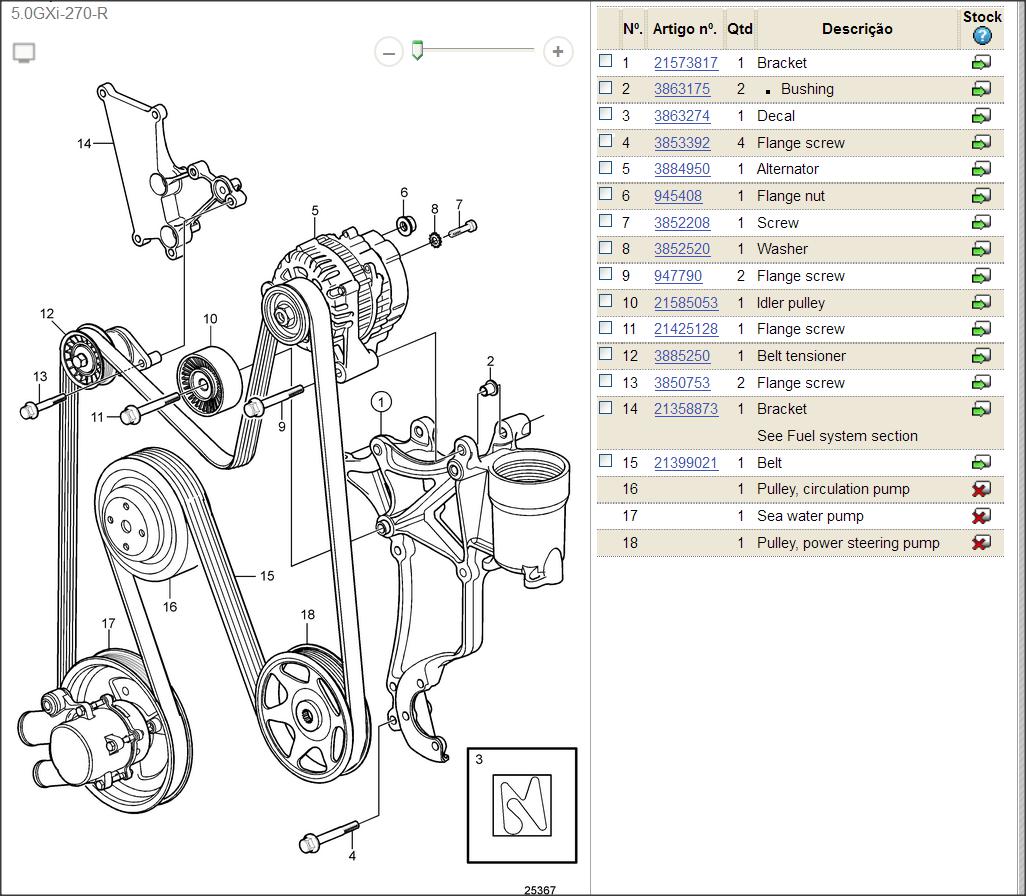Check stock icon for Idler pulley row

point(981,302)
